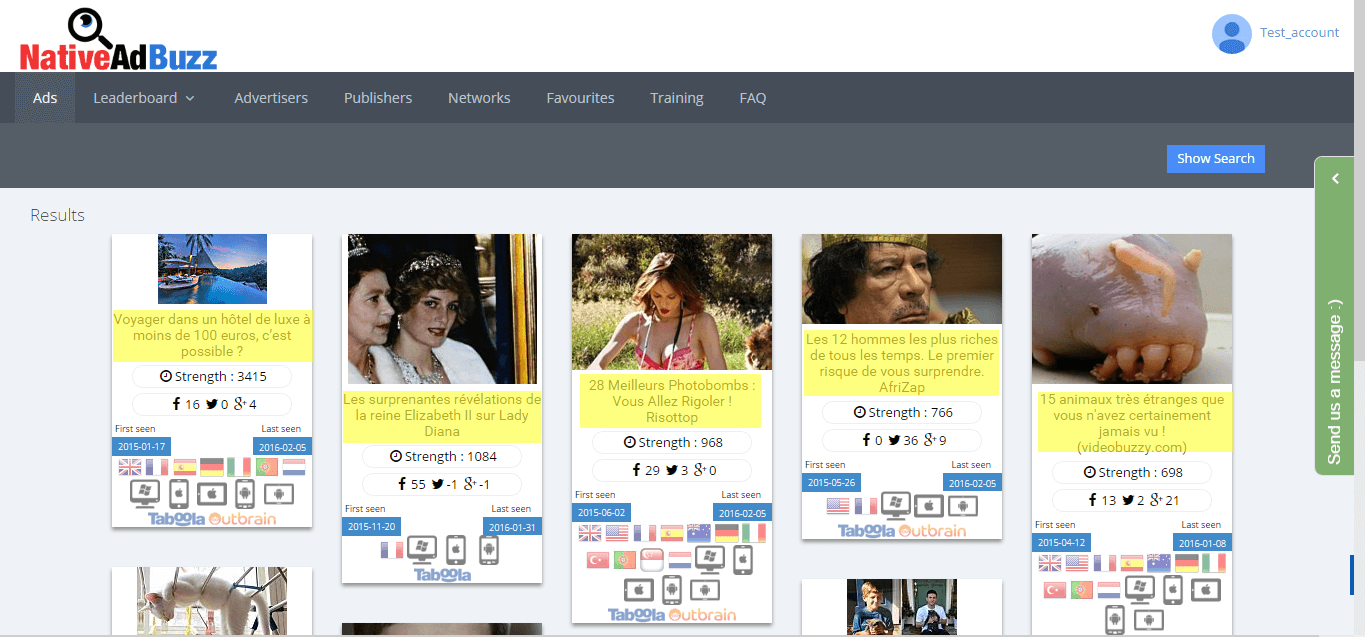1365x637 pixels.
Task: Click the Strength clock icon on the Photobombs ad
Action: coord(631,442)
